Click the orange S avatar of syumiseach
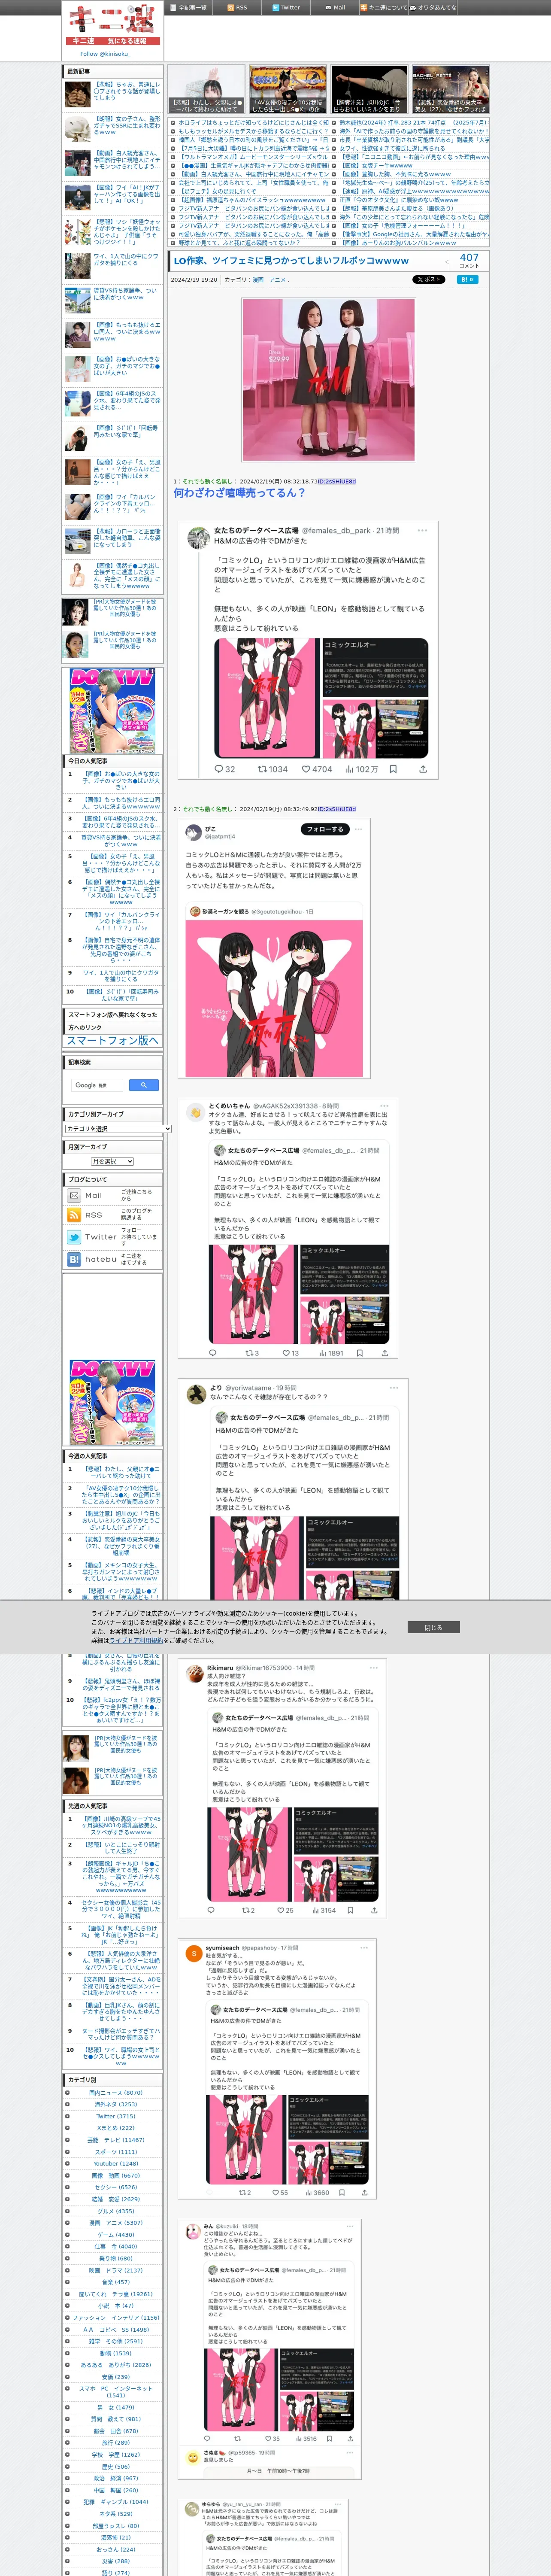Image resolution: width=551 pixels, height=2576 pixels. [x=194, y=1953]
